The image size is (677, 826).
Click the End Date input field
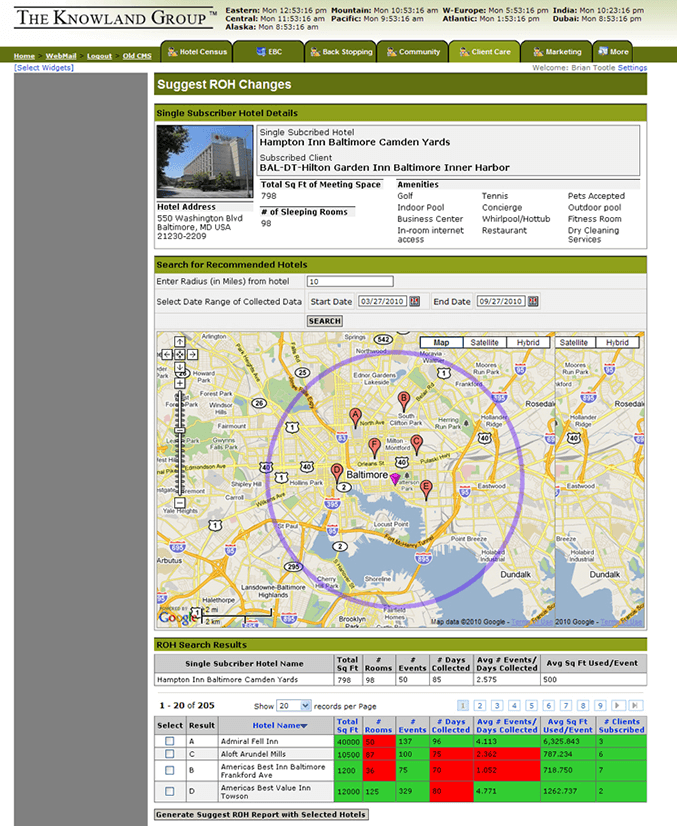[x=501, y=301]
